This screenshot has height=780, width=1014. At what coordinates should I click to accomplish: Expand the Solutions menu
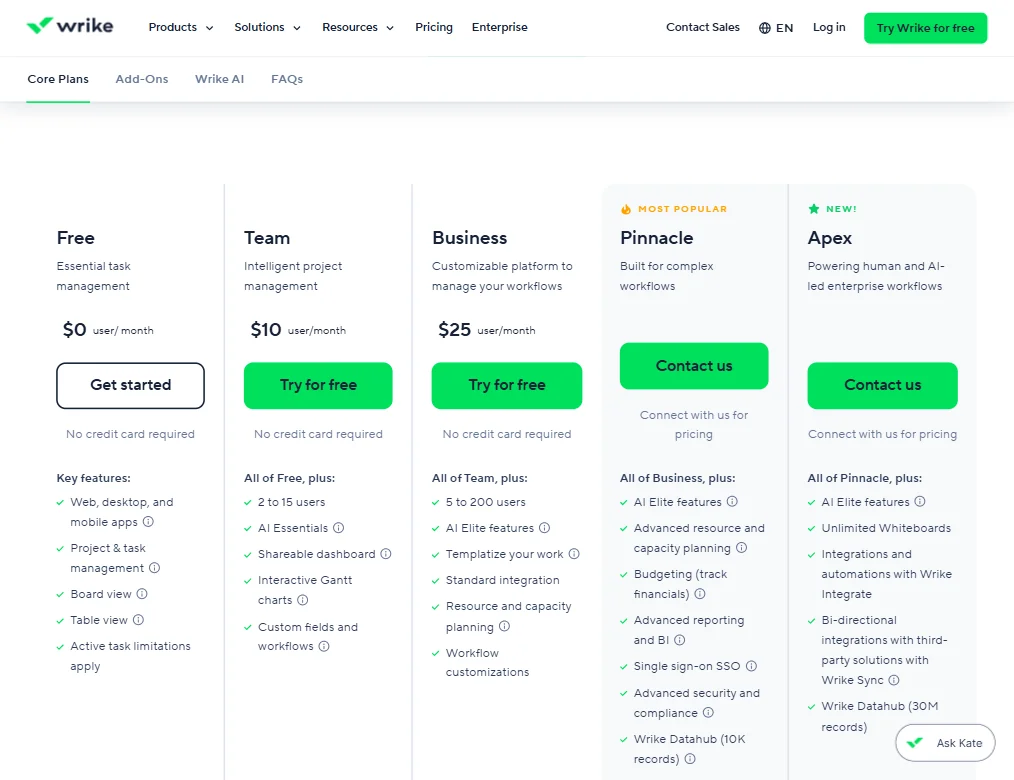click(x=267, y=27)
